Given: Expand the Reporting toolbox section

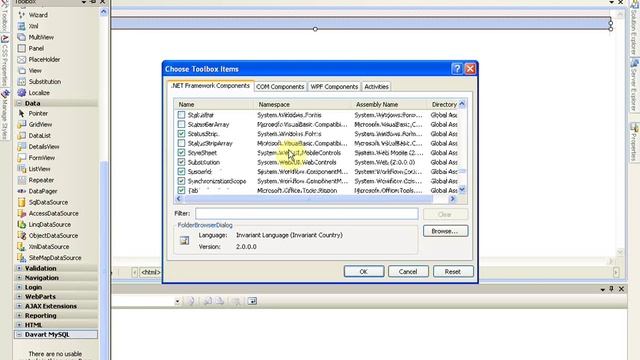Looking at the screenshot, I should 19,316.
